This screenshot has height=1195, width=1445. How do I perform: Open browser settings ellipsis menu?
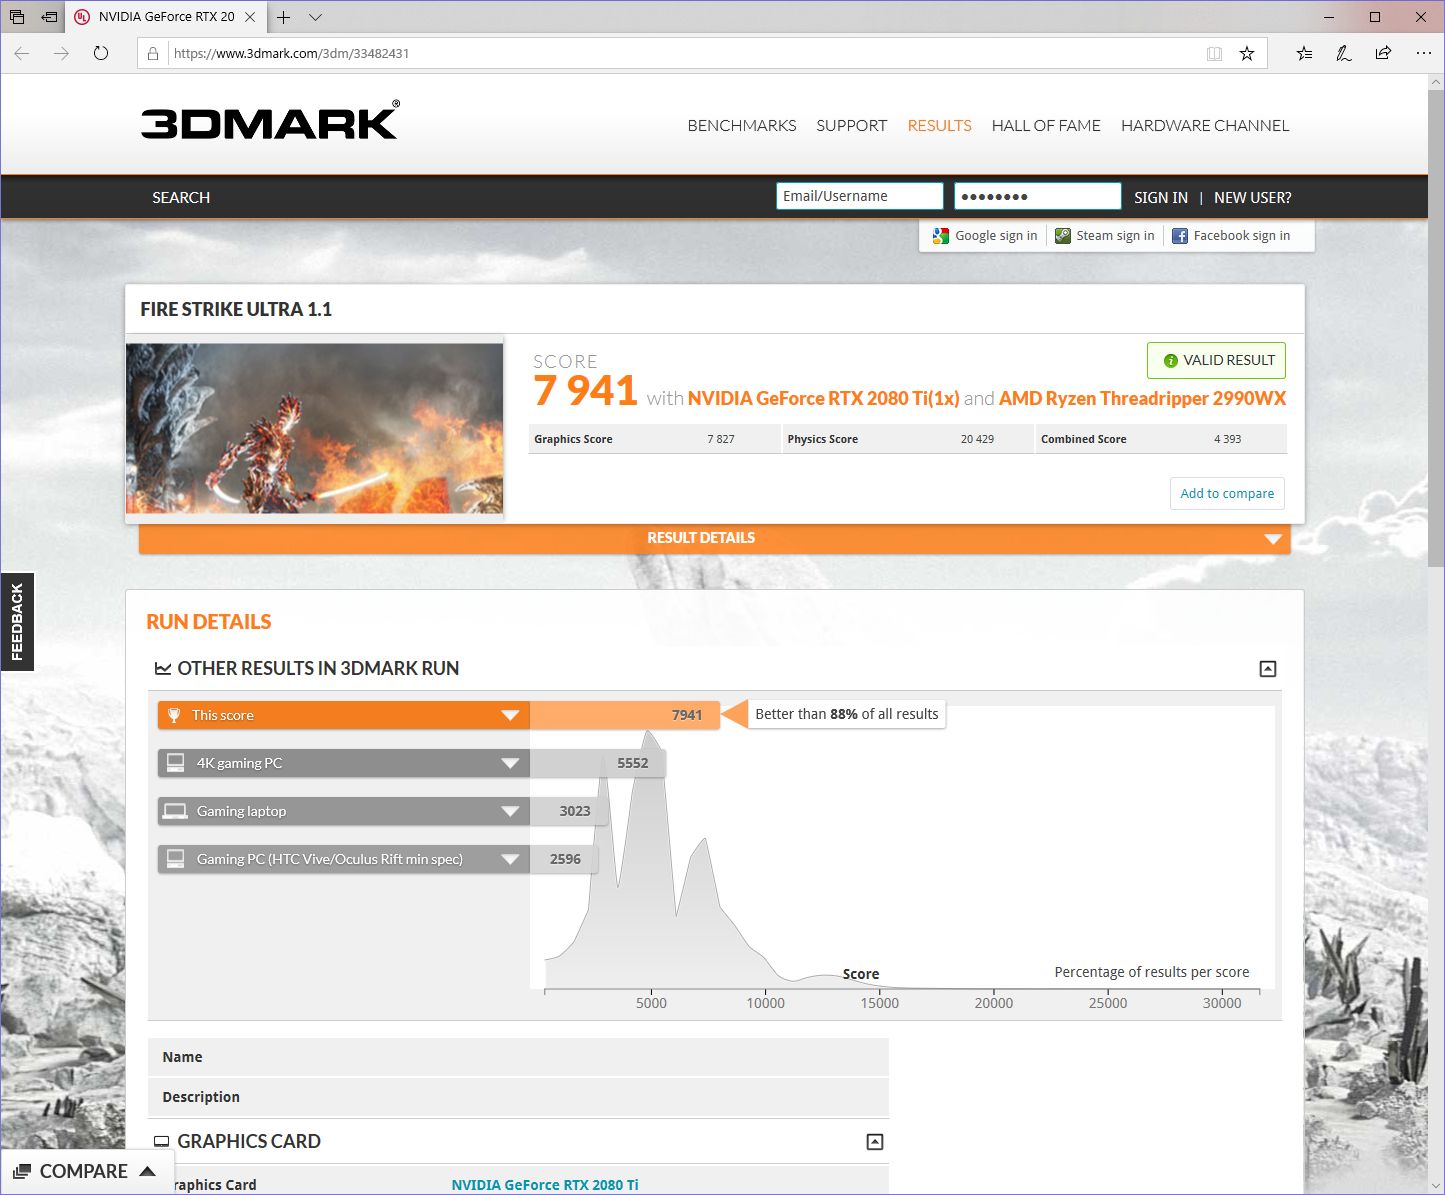click(x=1423, y=53)
